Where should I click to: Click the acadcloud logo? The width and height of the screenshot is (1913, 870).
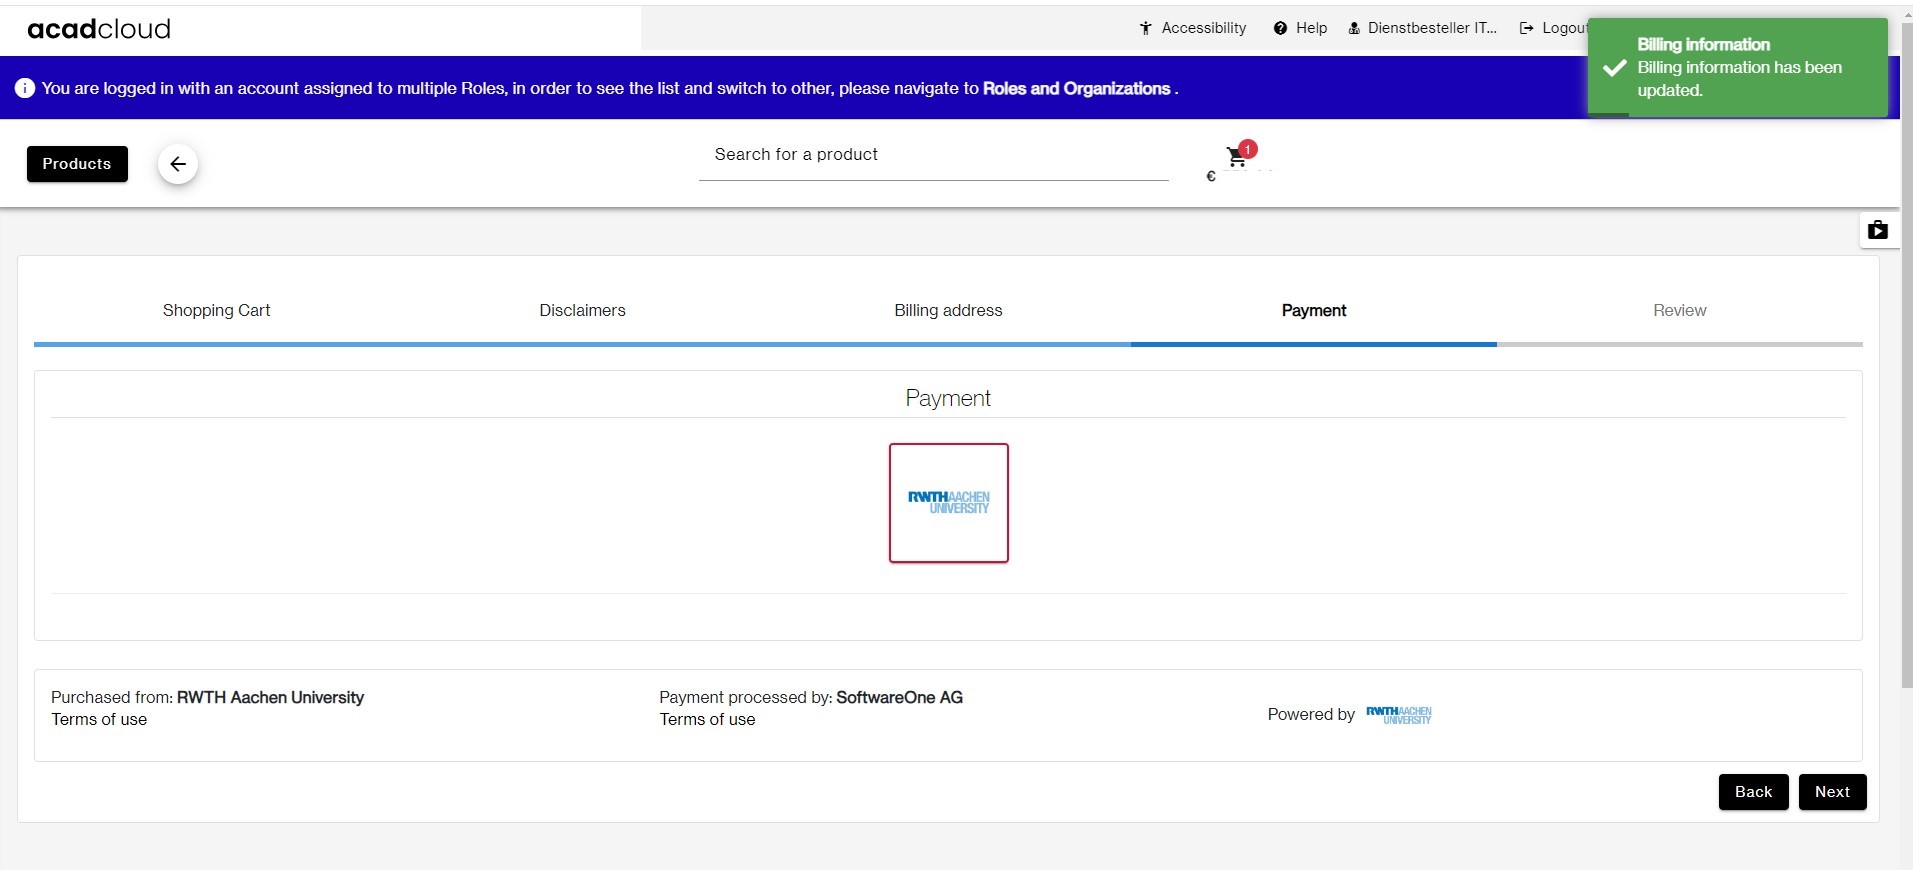coord(99,29)
